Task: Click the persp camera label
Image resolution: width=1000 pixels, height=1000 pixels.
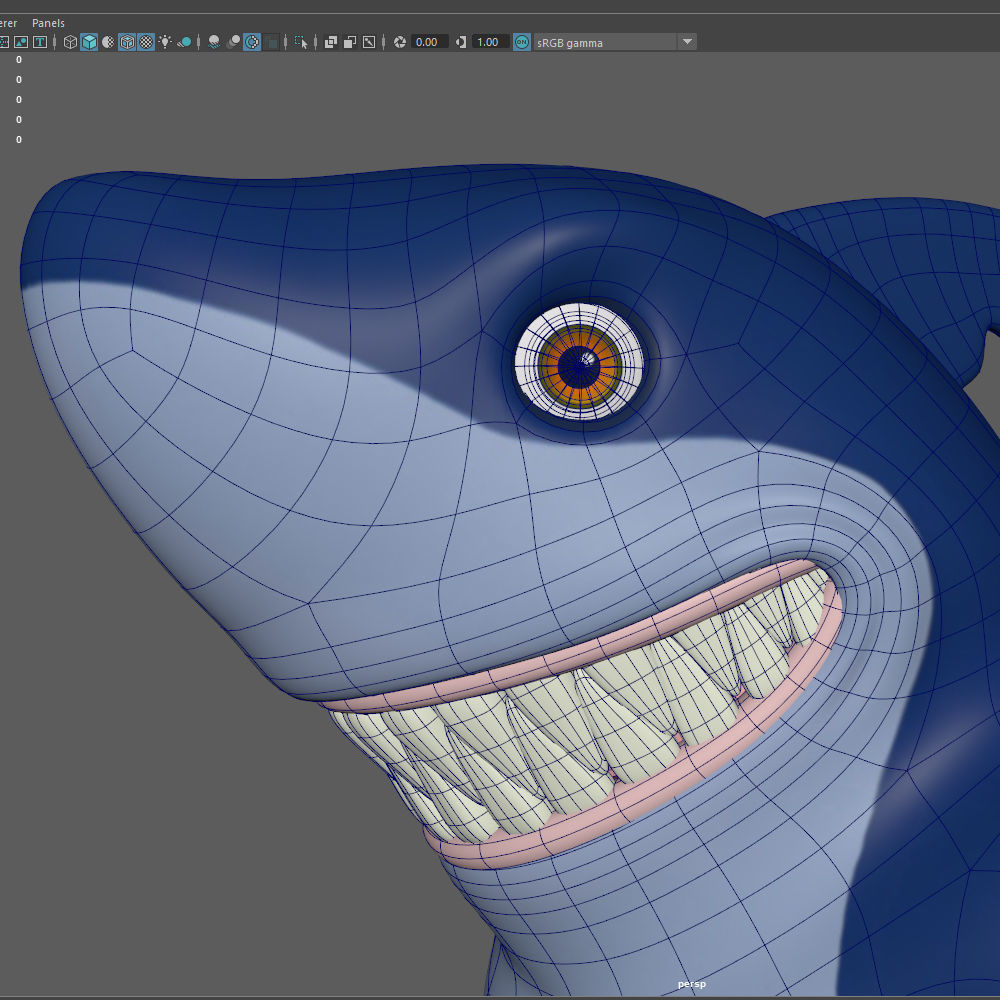Action: [691, 984]
